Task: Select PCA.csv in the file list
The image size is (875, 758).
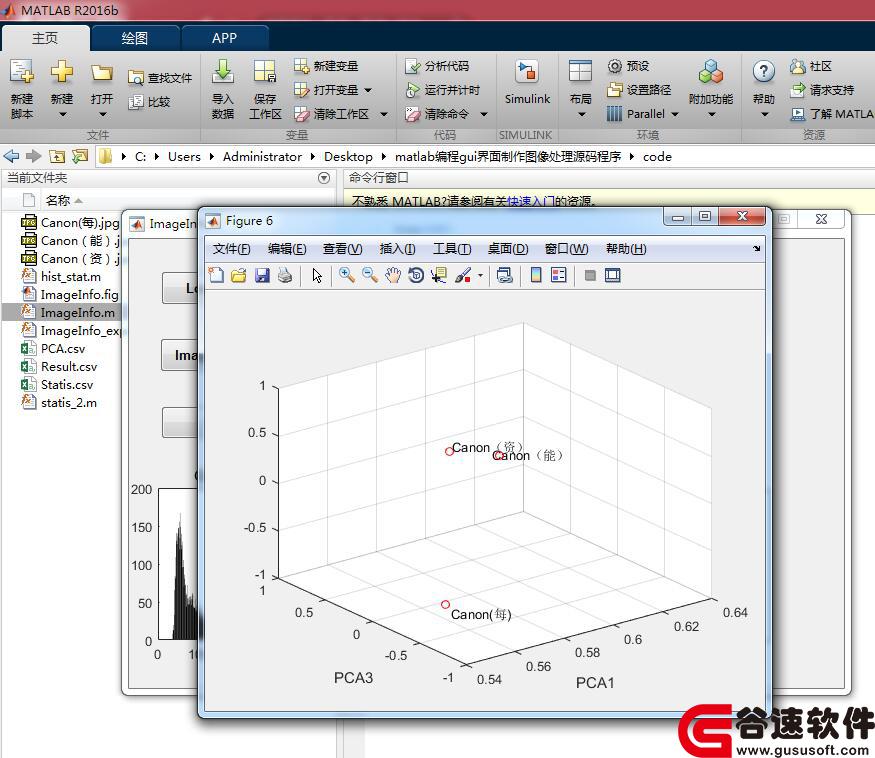Action: [x=62, y=348]
